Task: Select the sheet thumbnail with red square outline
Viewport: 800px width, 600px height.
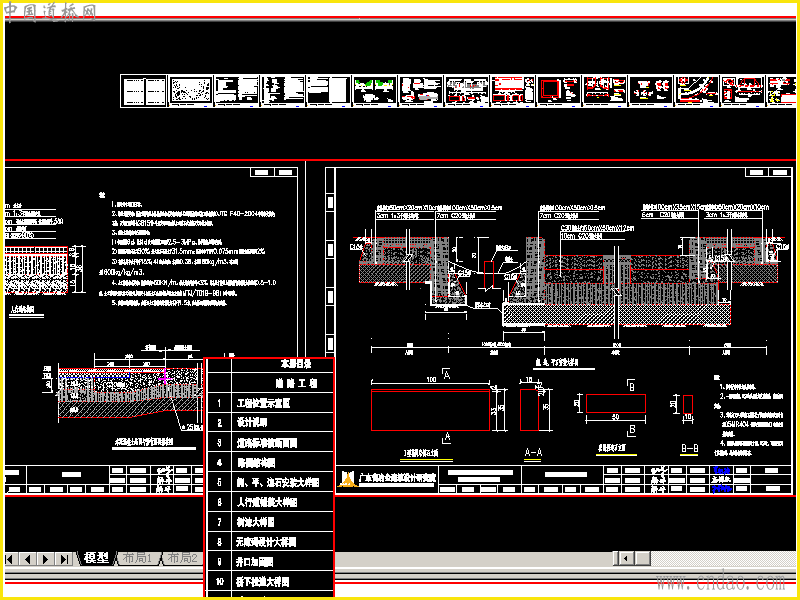Action: [559, 91]
